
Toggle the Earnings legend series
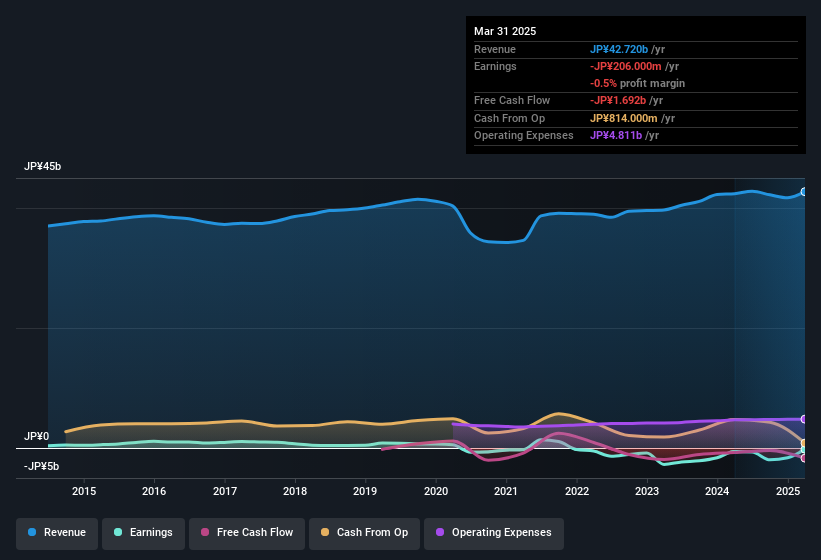pyautogui.click(x=143, y=533)
